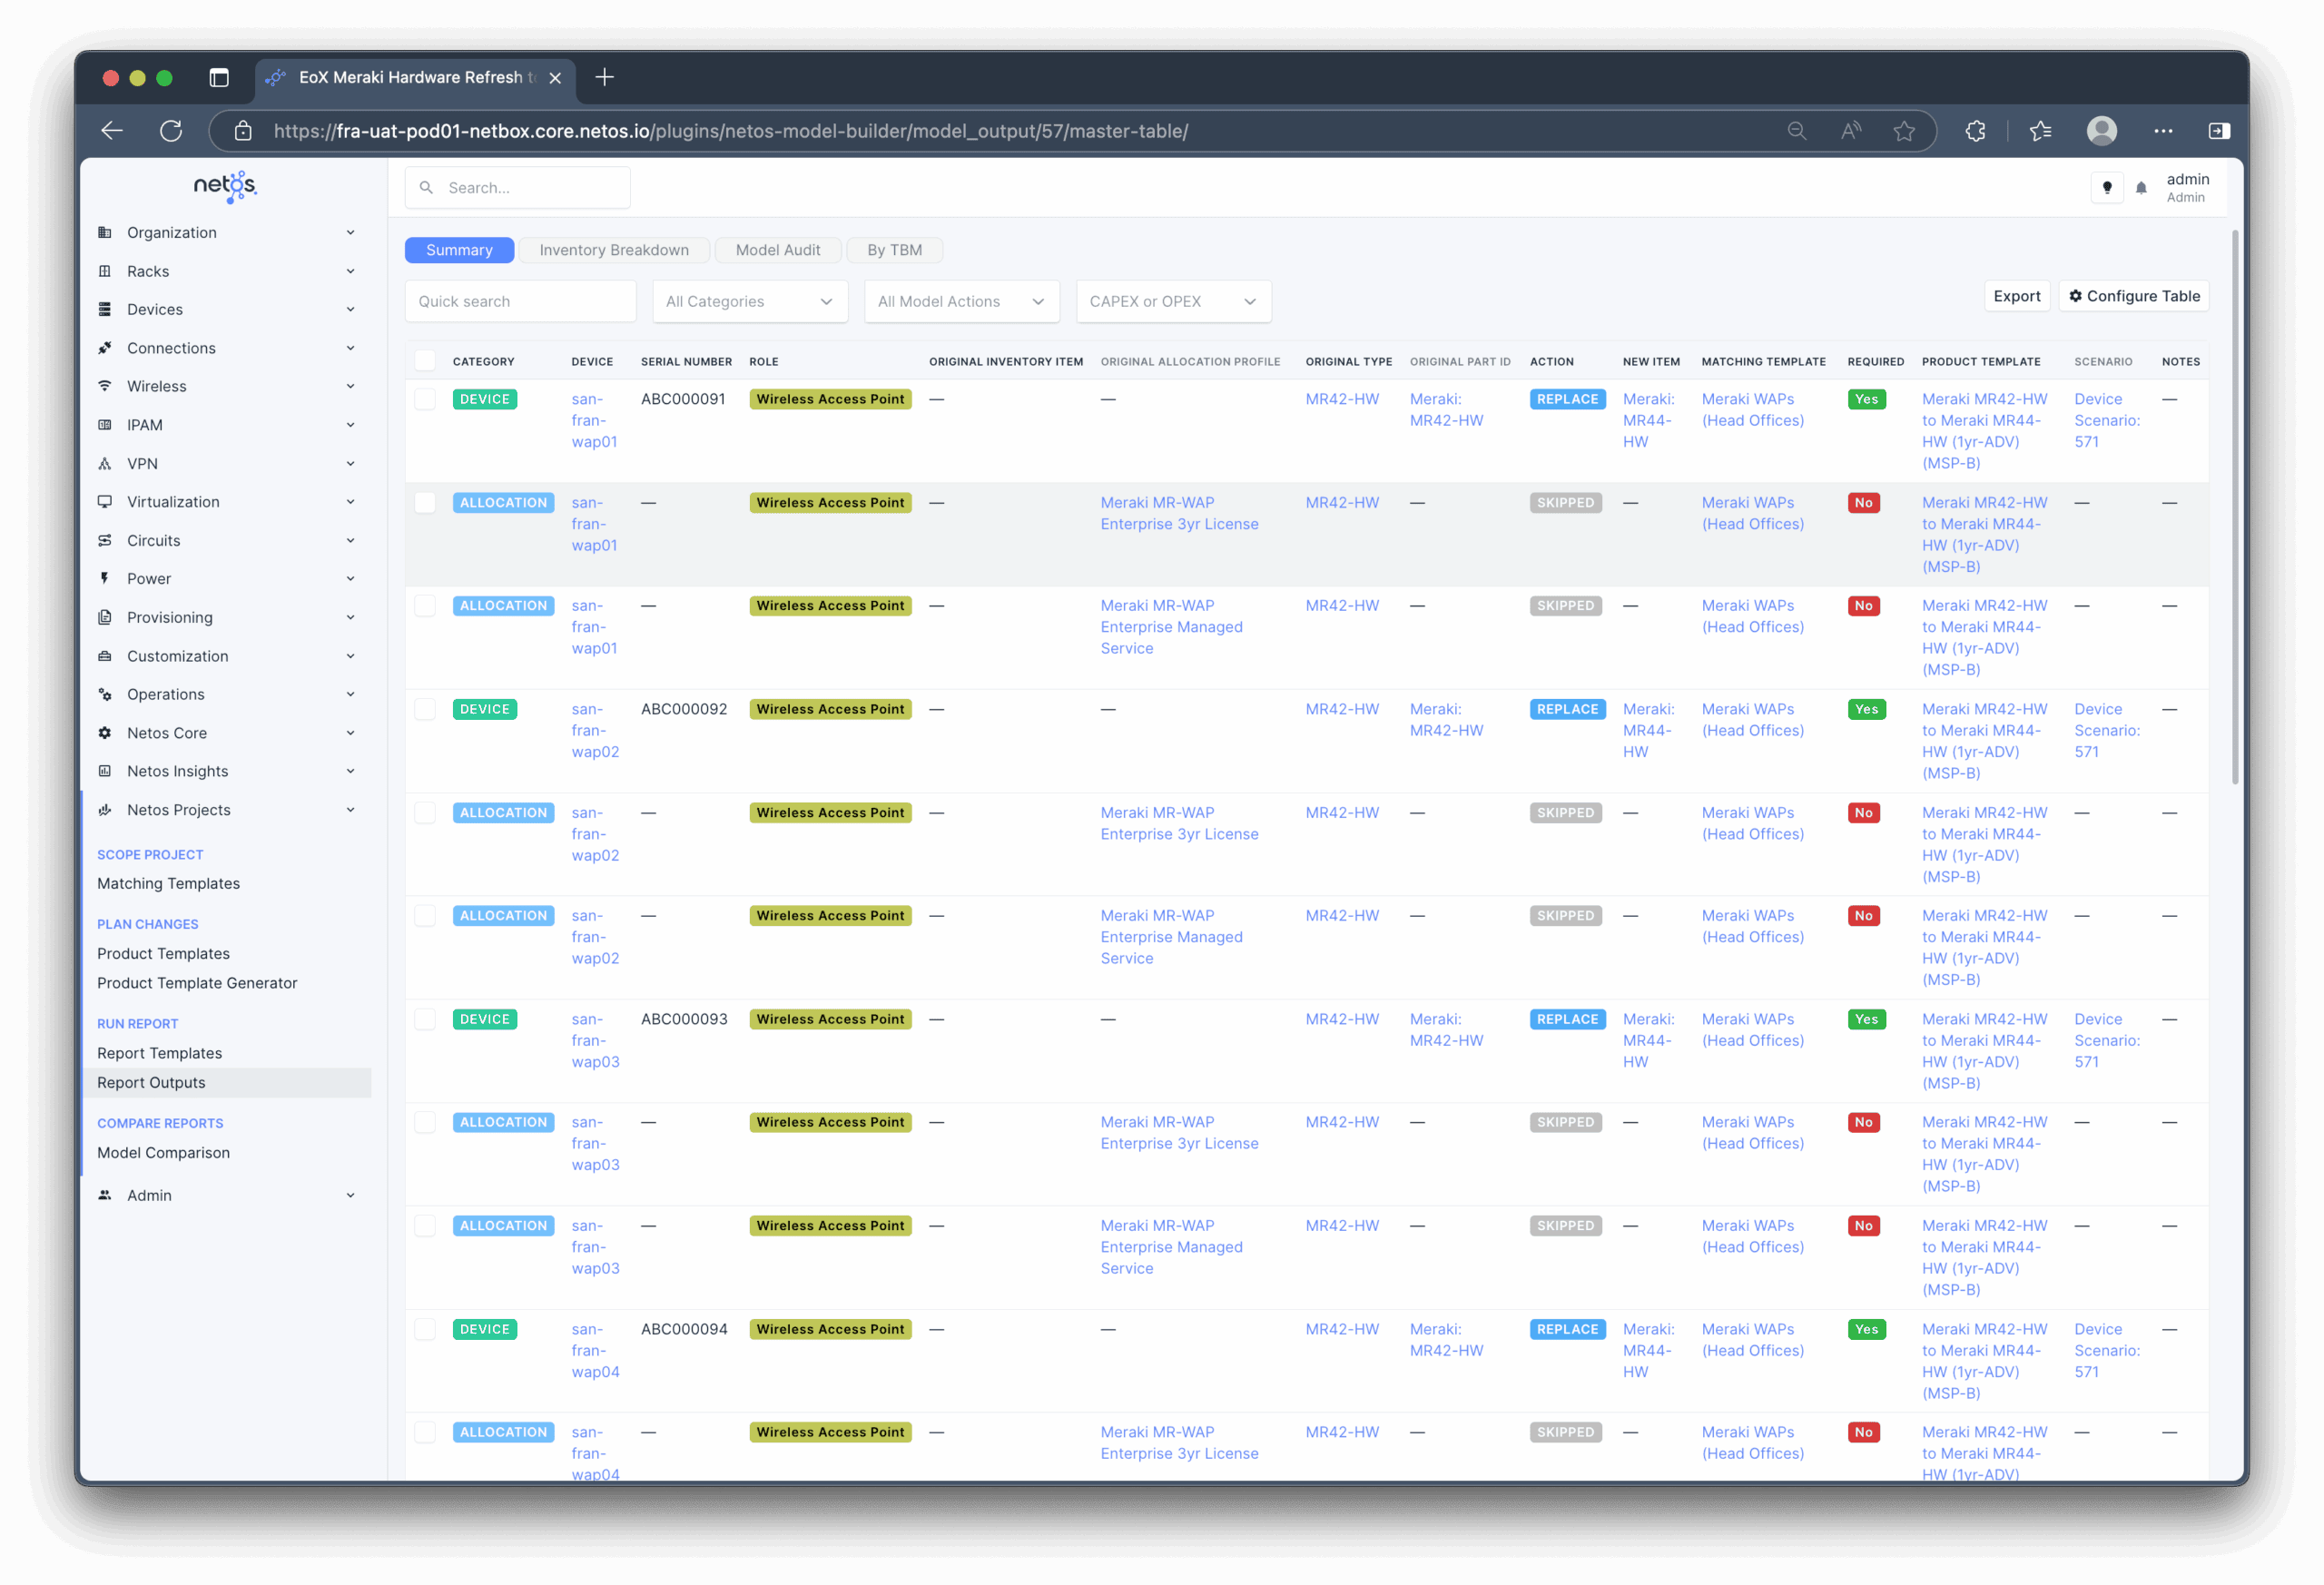The height and width of the screenshot is (1585, 2324).
Task: Expand the Admin menu chevron
Action: click(350, 1195)
